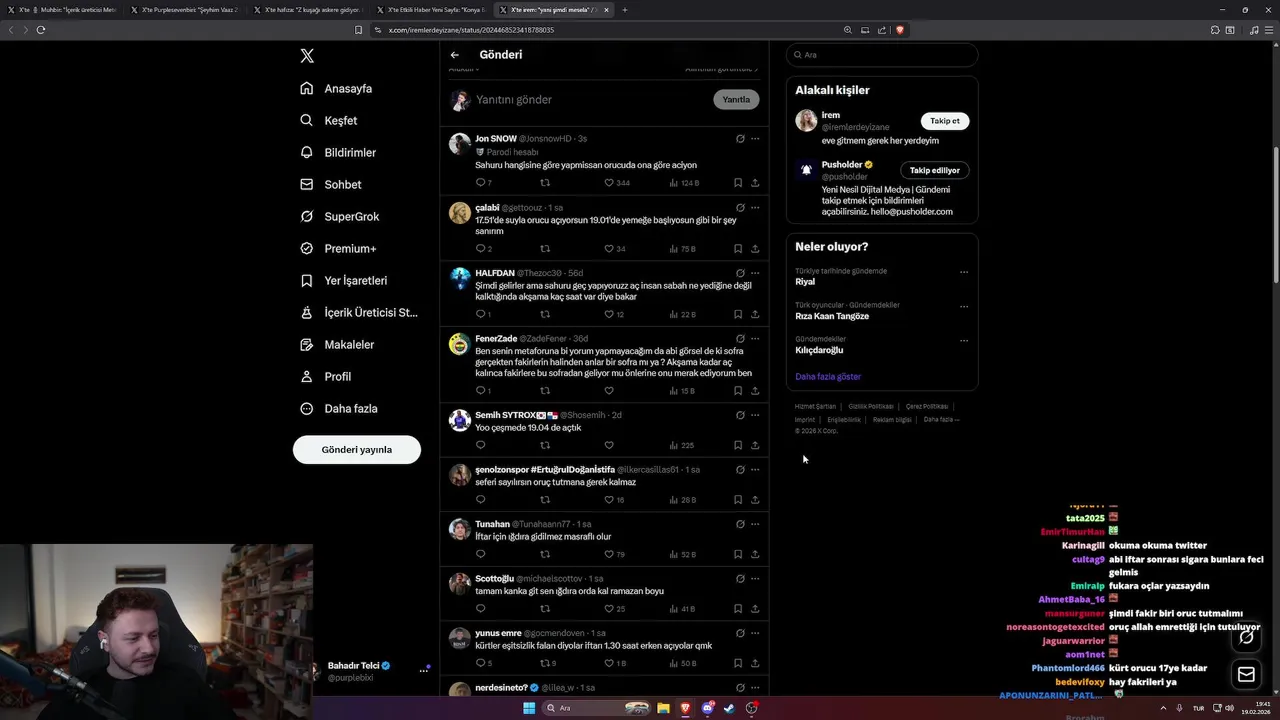
Task: Like Tunahan's reply
Action: [x=609, y=554]
